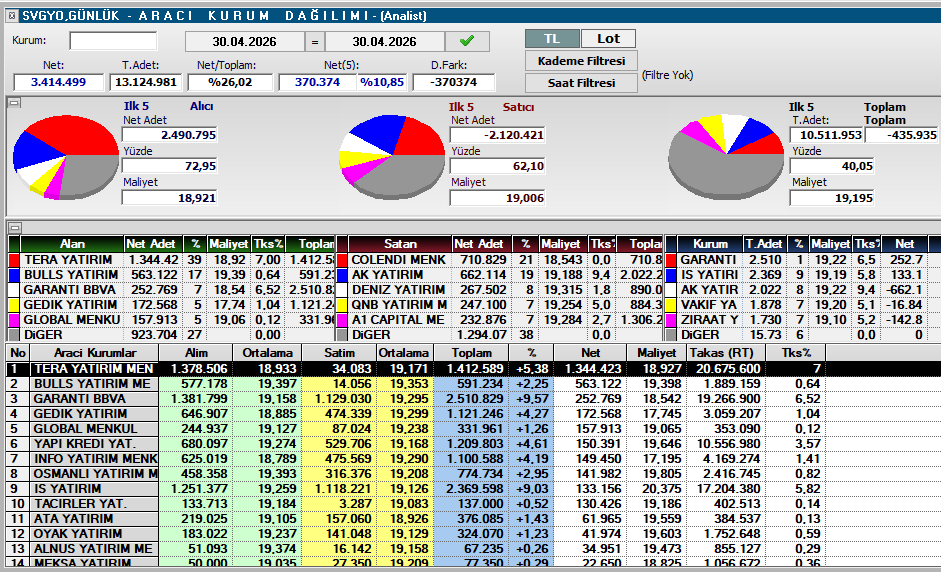Confirm the date range with the green checkmark
This screenshot has height=572, width=941.
click(467, 41)
